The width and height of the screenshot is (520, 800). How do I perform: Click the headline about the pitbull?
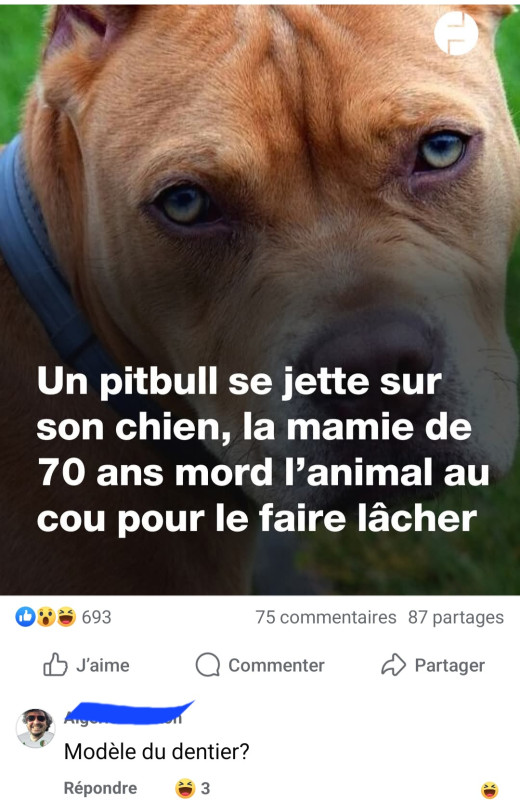point(263,449)
